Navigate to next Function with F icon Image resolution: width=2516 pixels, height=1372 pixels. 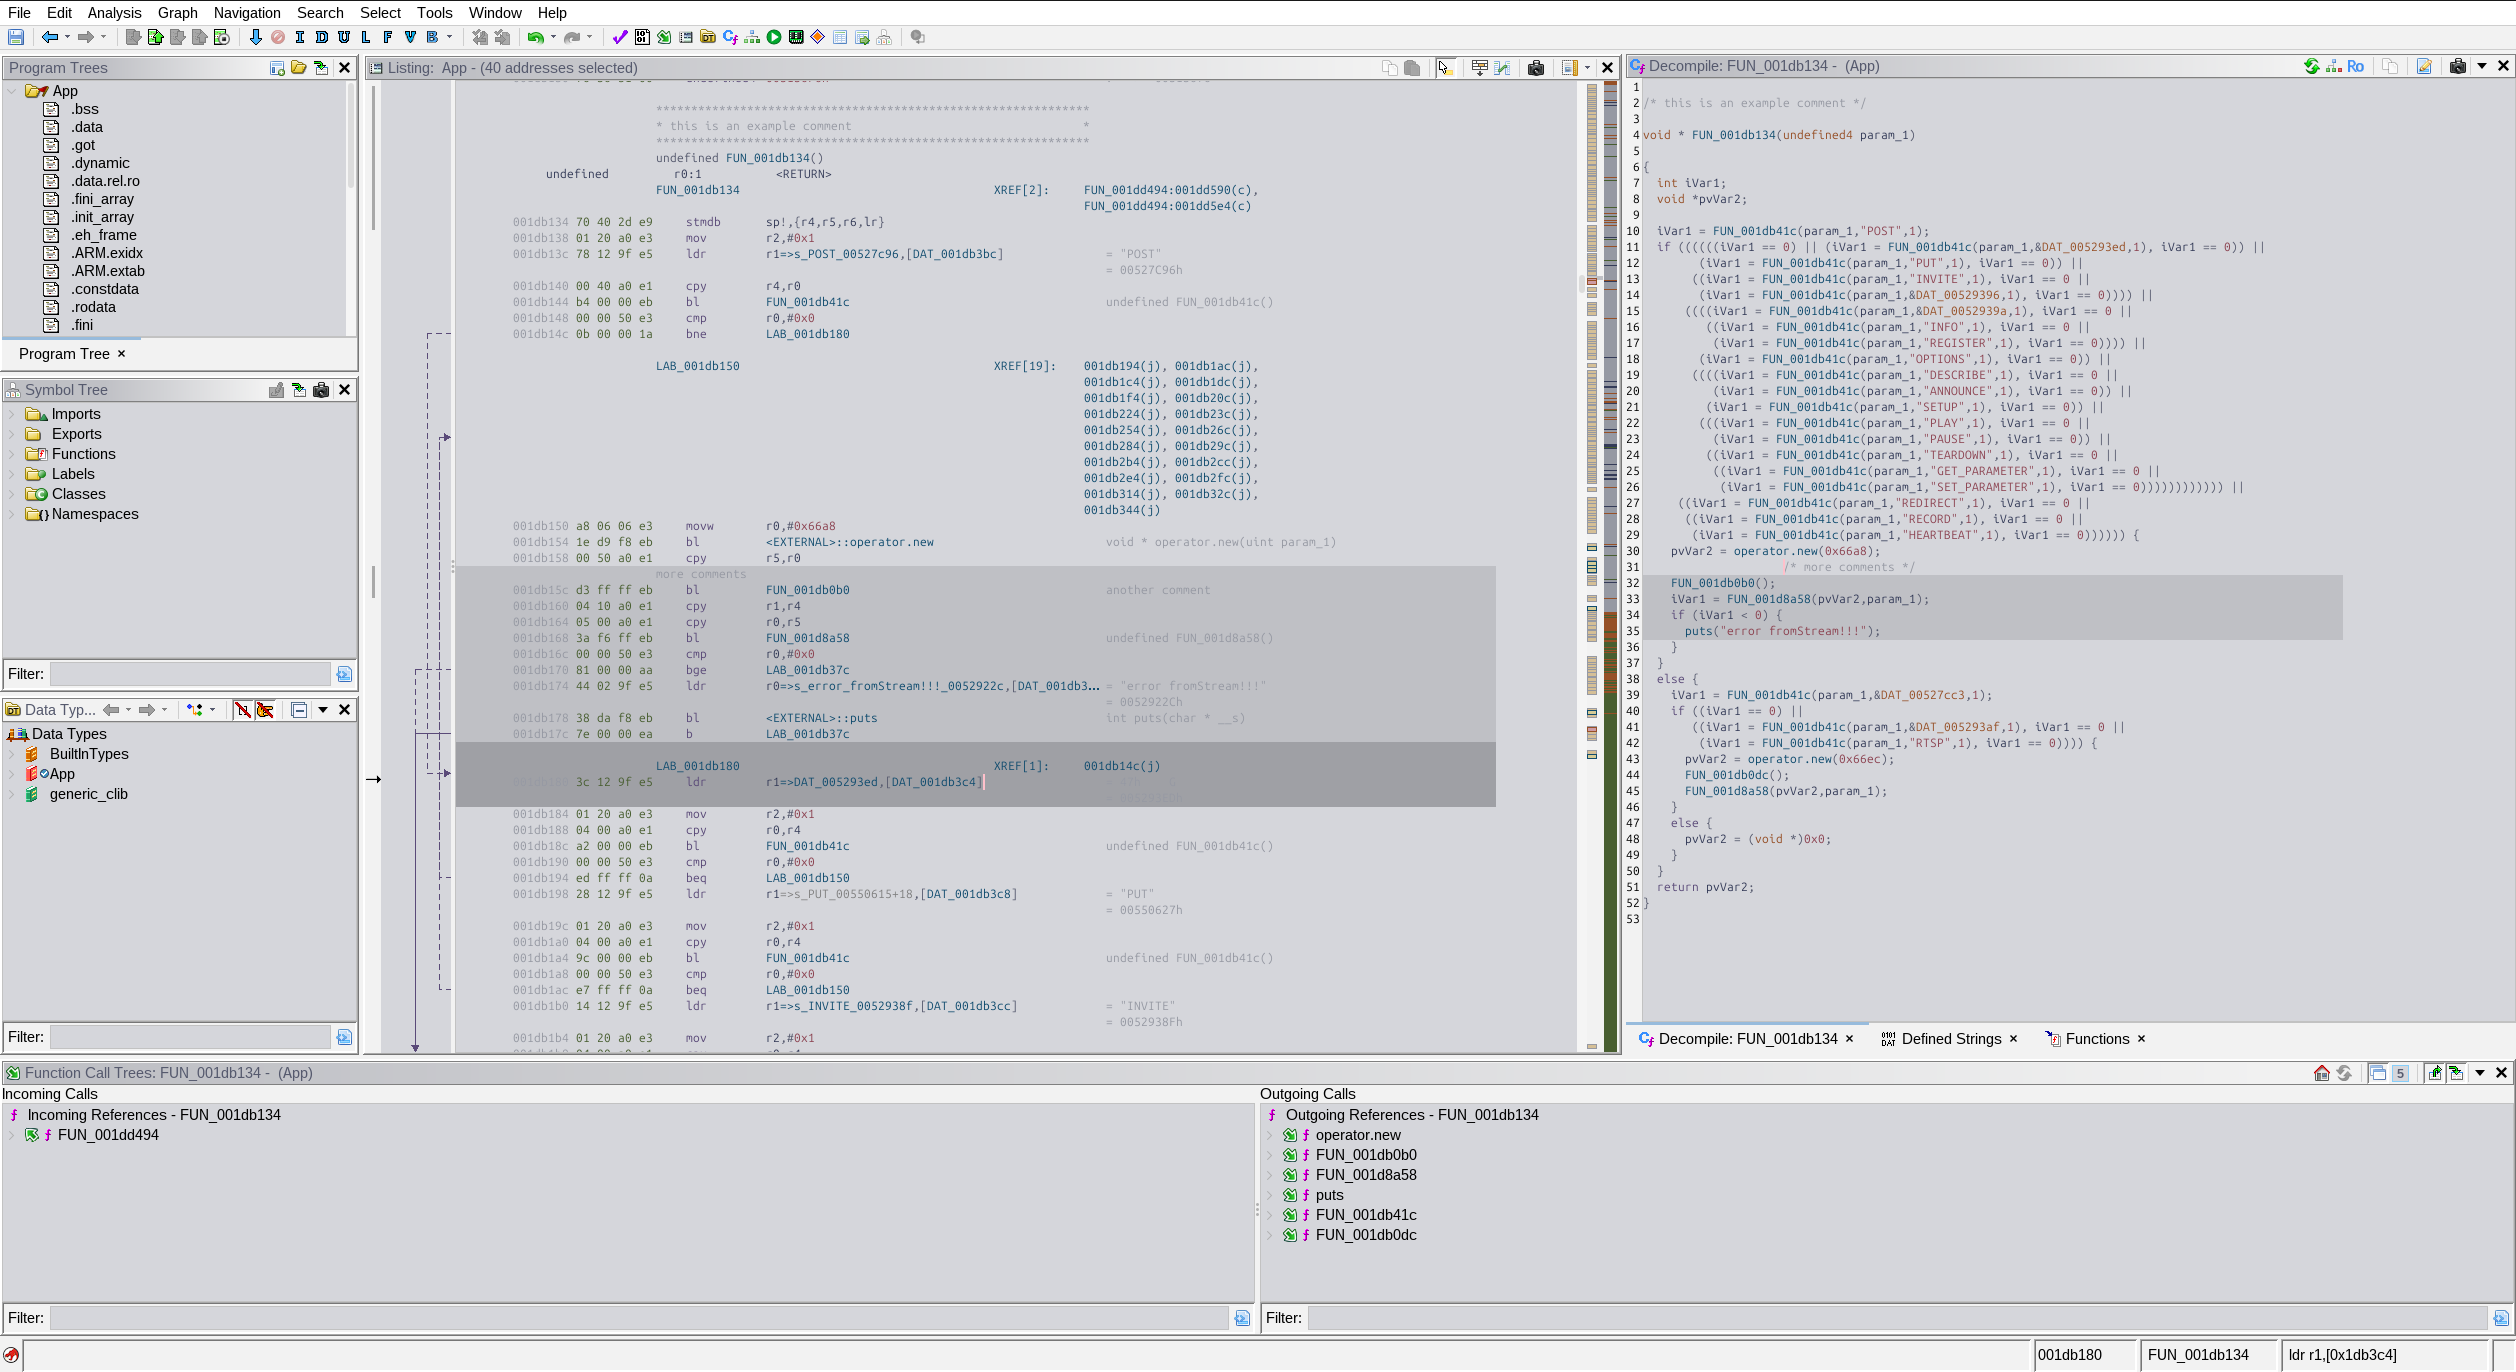[388, 37]
